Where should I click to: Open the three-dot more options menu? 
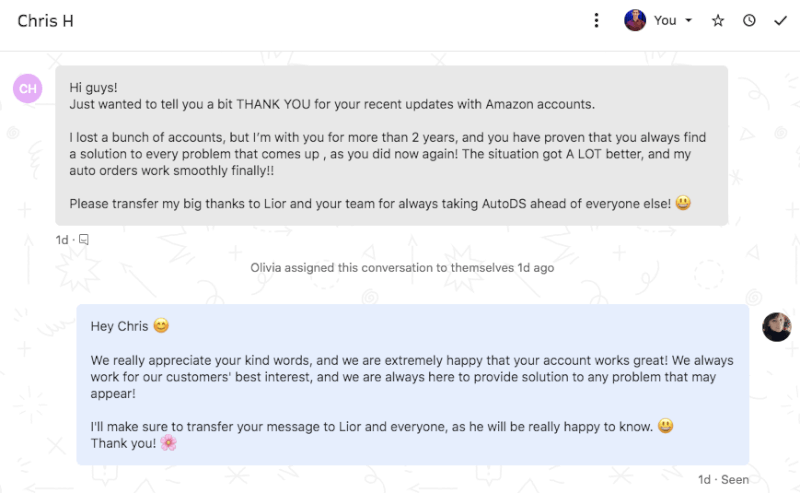click(596, 20)
